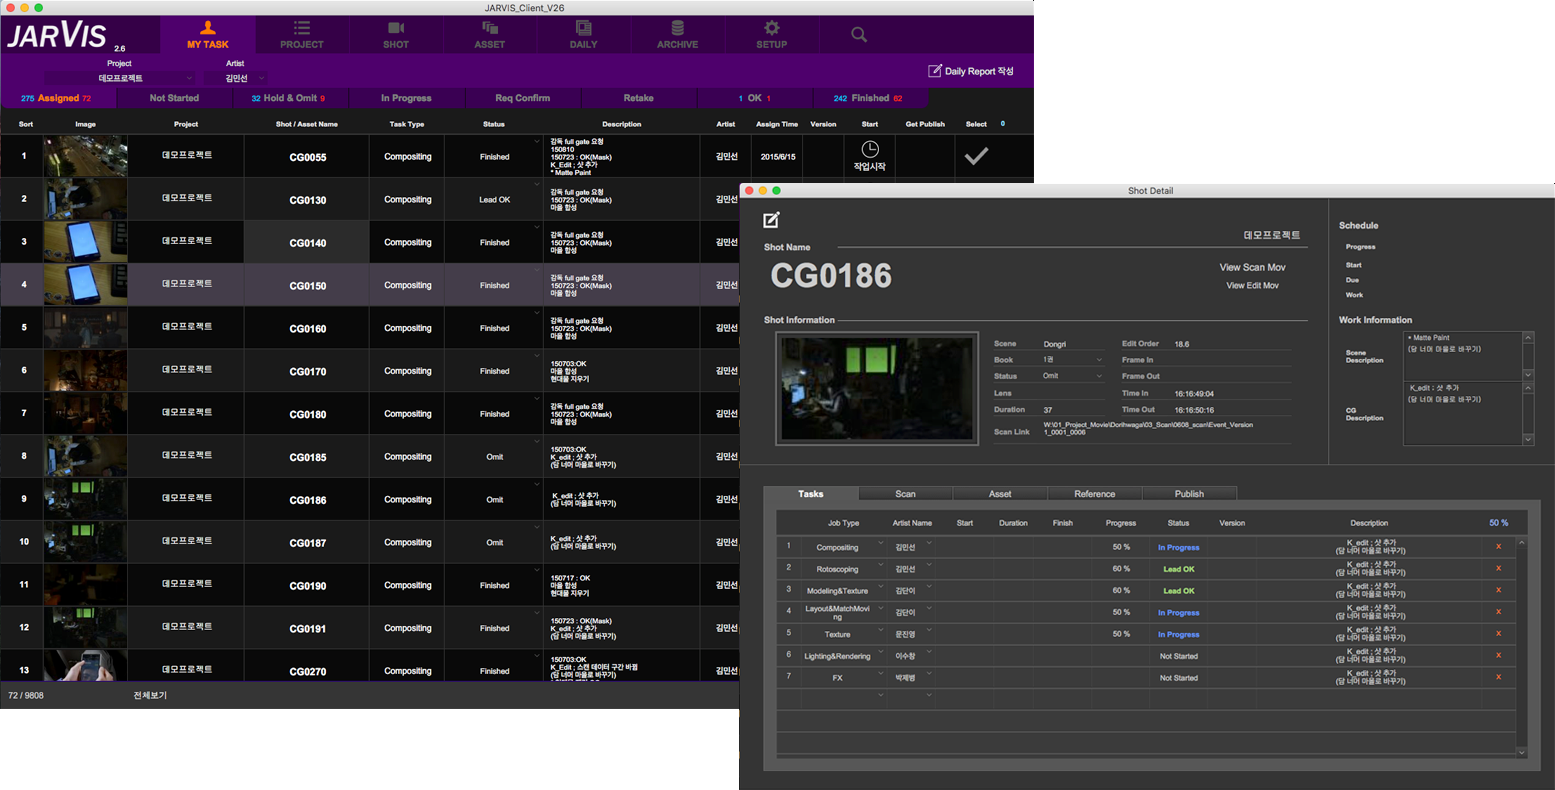1555x790 pixels.
Task: Click the CG0186 shot preview thumbnail
Action: click(876, 388)
